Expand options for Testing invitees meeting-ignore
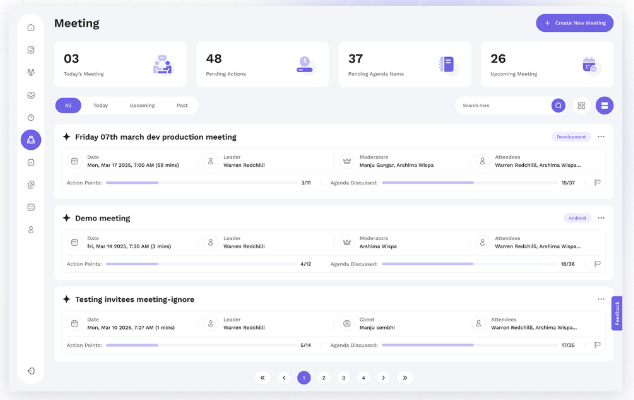This screenshot has width=634, height=400. pos(601,299)
